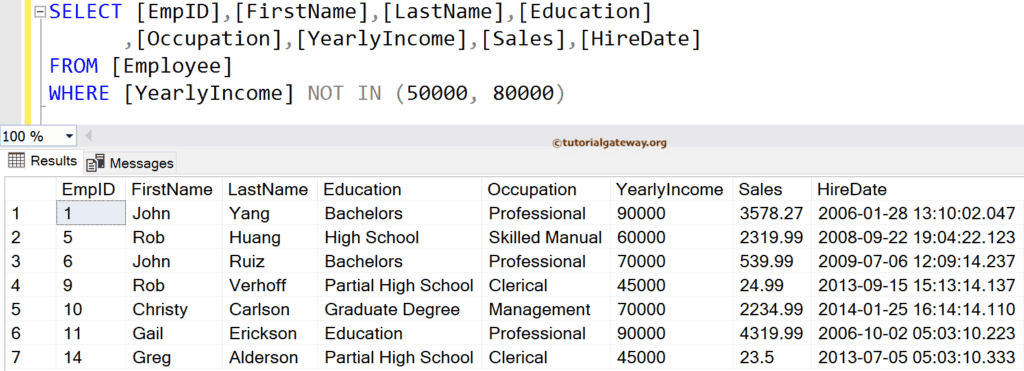Click hire date '2006-10-02 05:03:10.223'

coord(917,333)
